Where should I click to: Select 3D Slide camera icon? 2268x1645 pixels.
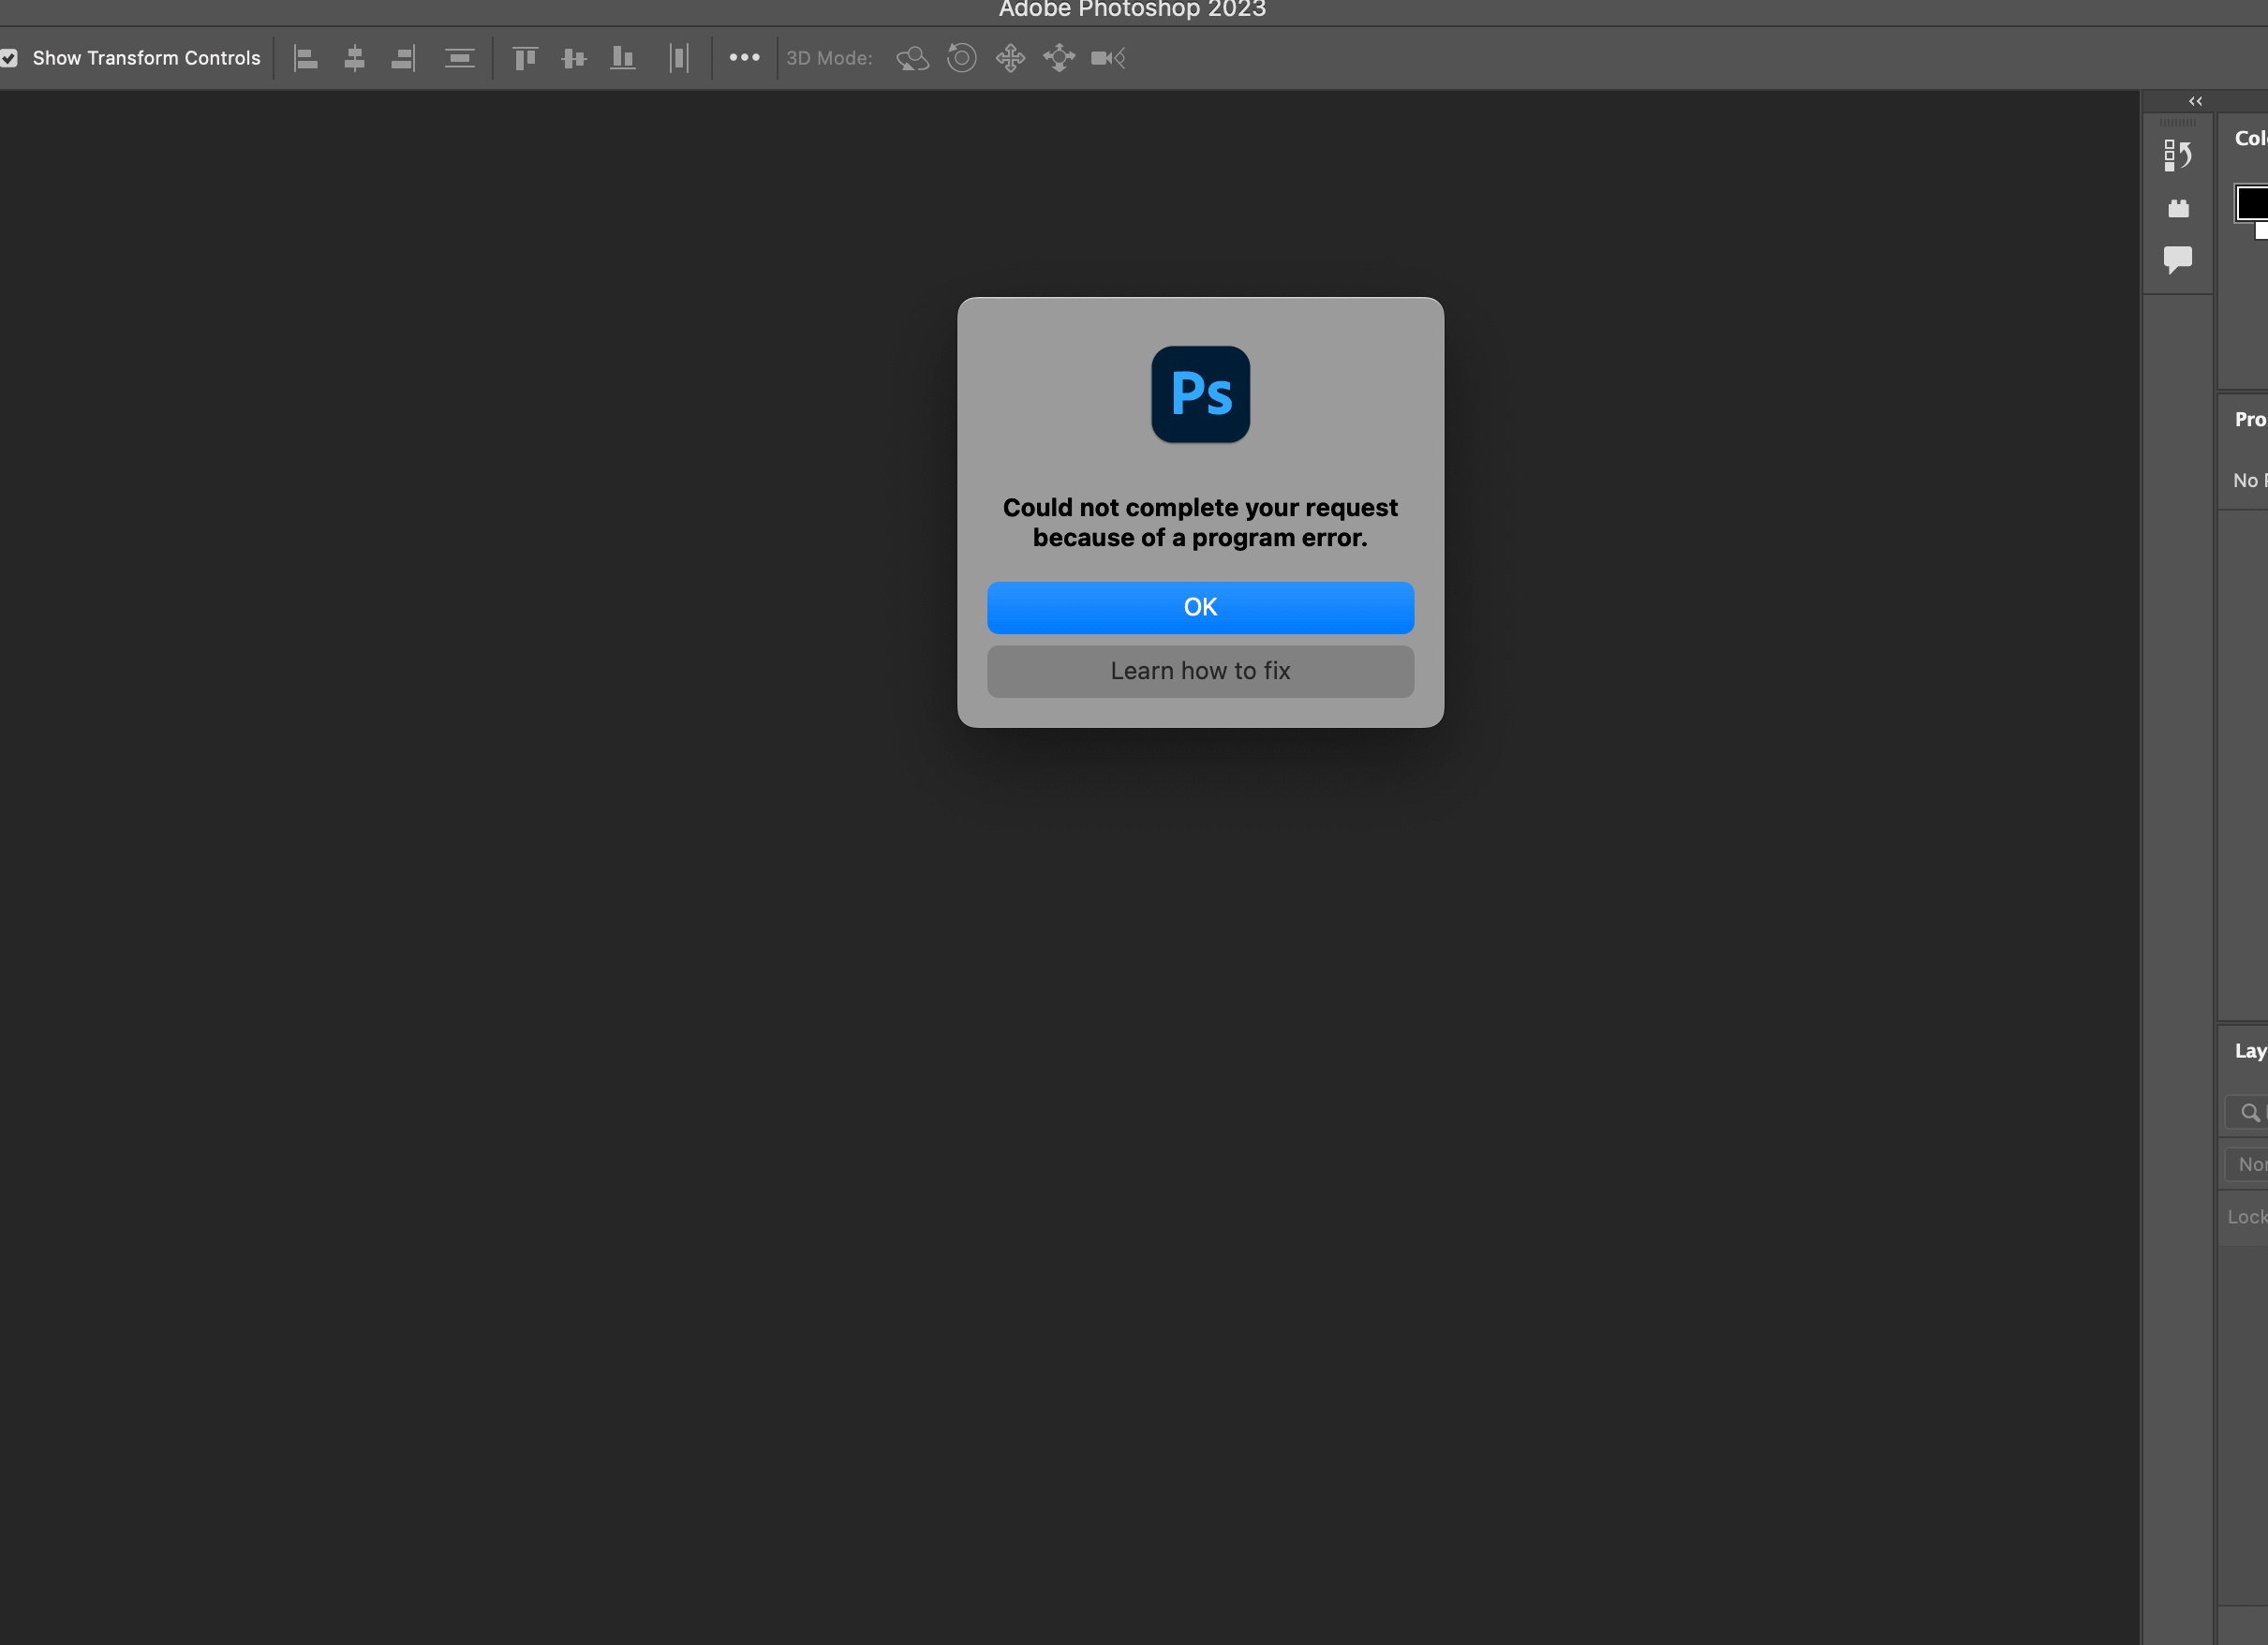click(x=1059, y=58)
